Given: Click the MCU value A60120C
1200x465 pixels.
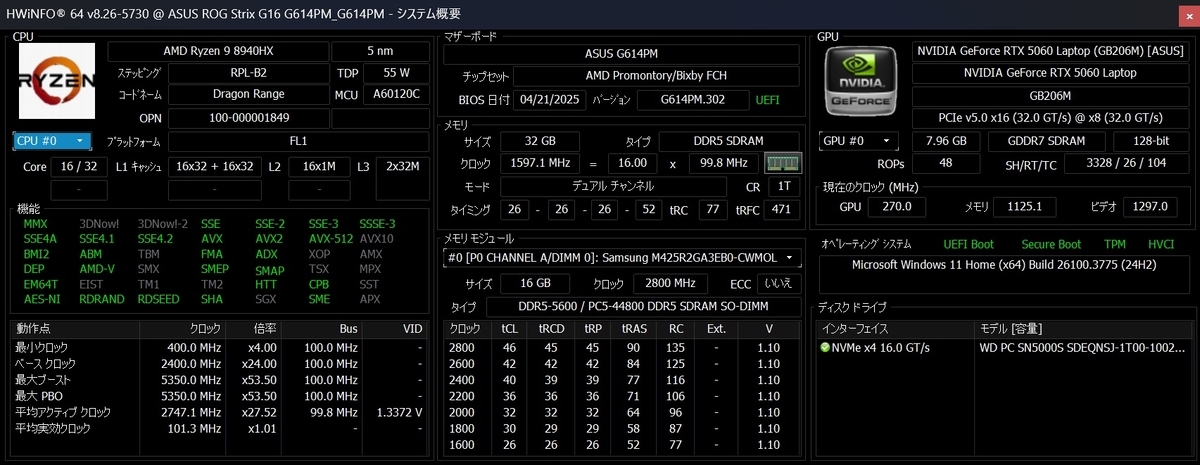Looking at the screenshot, I should coord(397,95).
